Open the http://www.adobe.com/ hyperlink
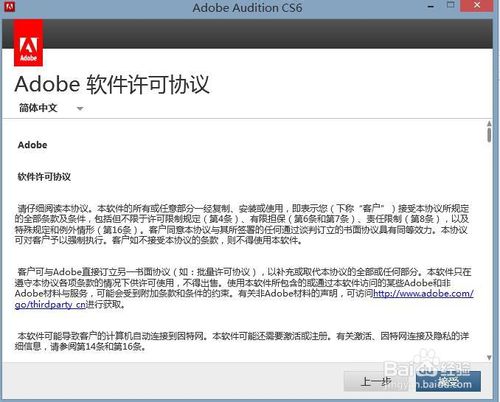The height and width of the screenshot is (402, 500). 423,294
